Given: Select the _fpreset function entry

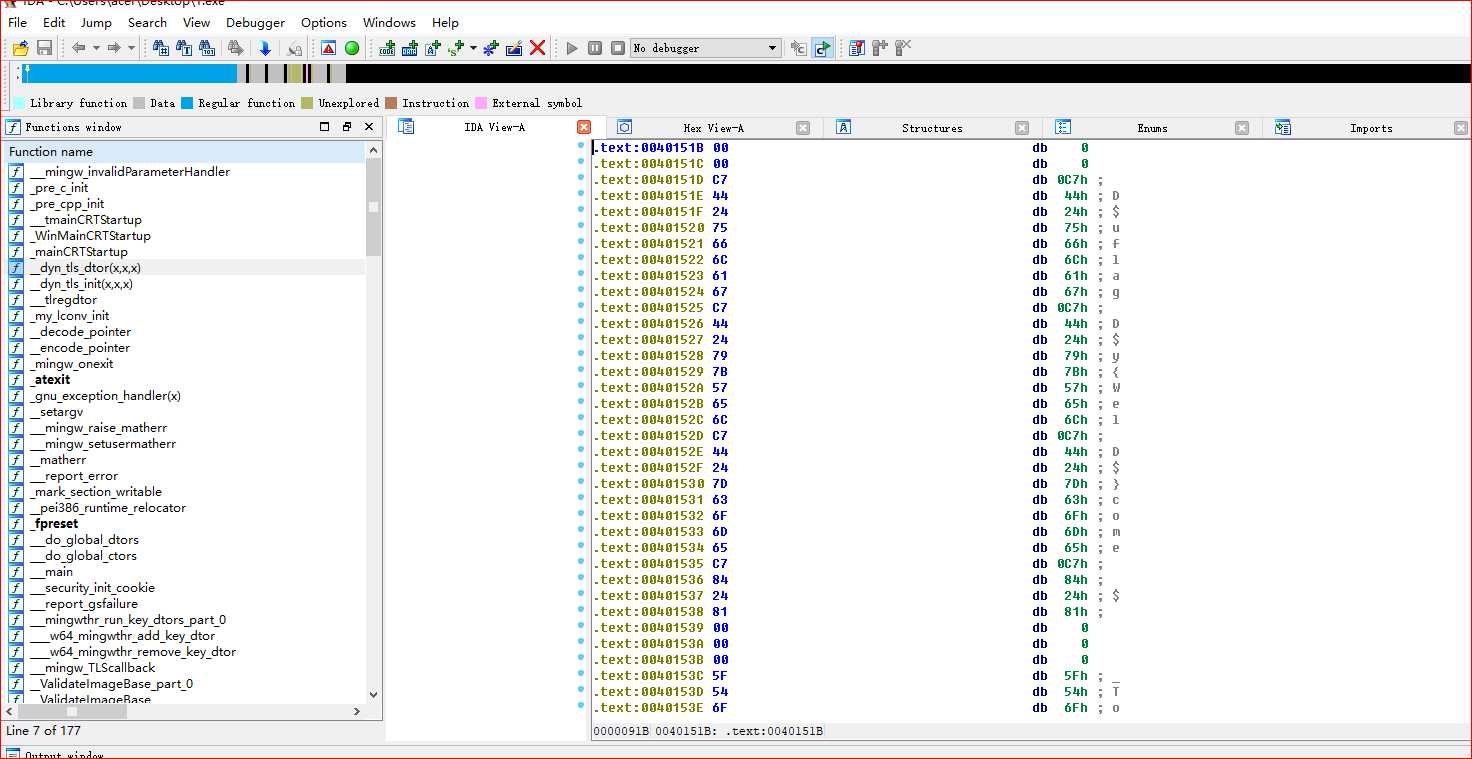Looking at the screenshot, I should coord(54,524).
